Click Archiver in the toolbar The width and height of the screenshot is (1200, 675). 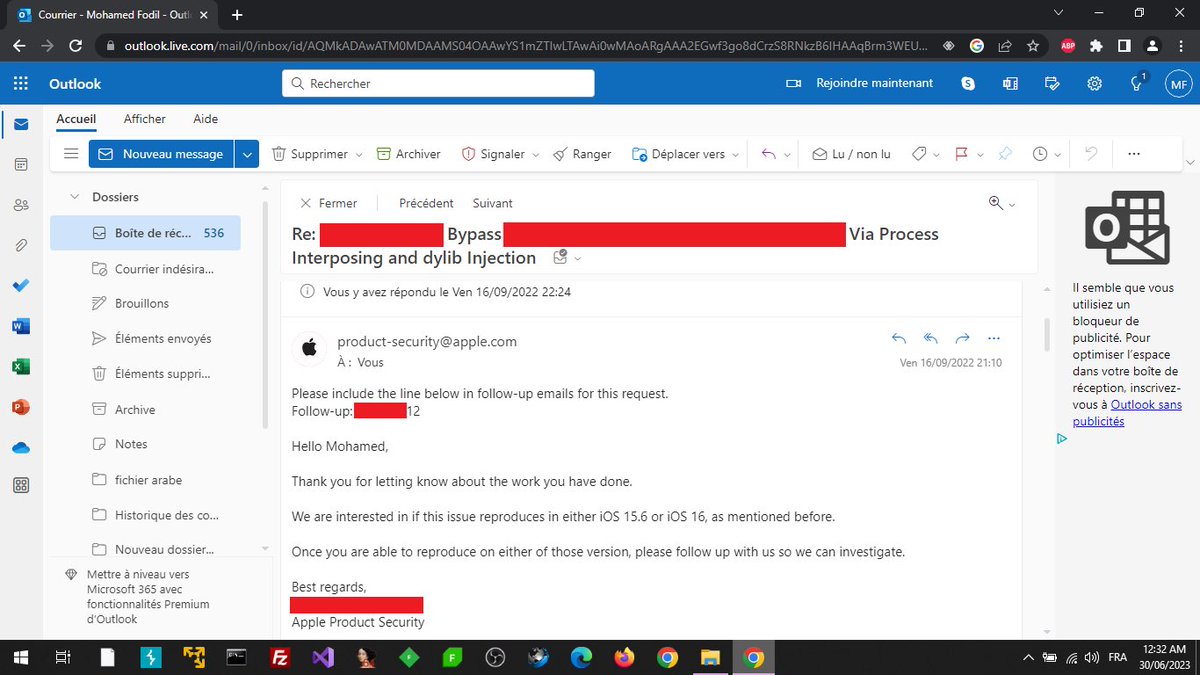tap(408, 154)
